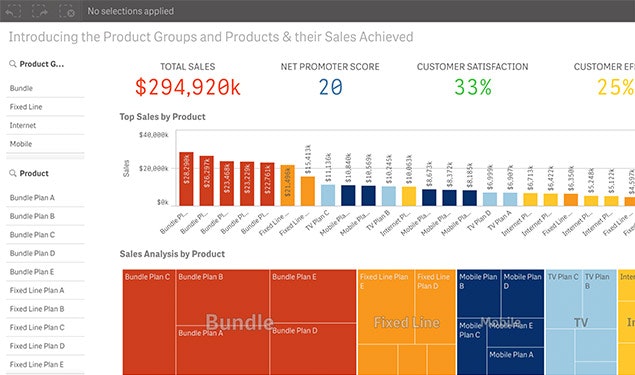635x375 pixels.
Task: Open search icon for Product filter
Action: pyautogui.click(x=13, y=173)
